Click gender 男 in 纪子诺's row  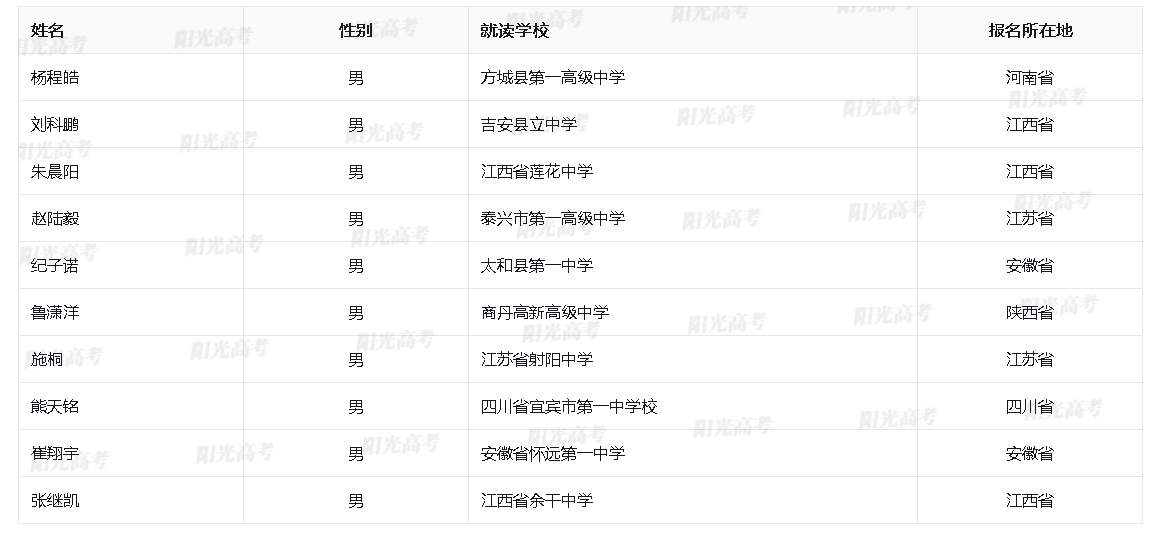click(356, 266)
